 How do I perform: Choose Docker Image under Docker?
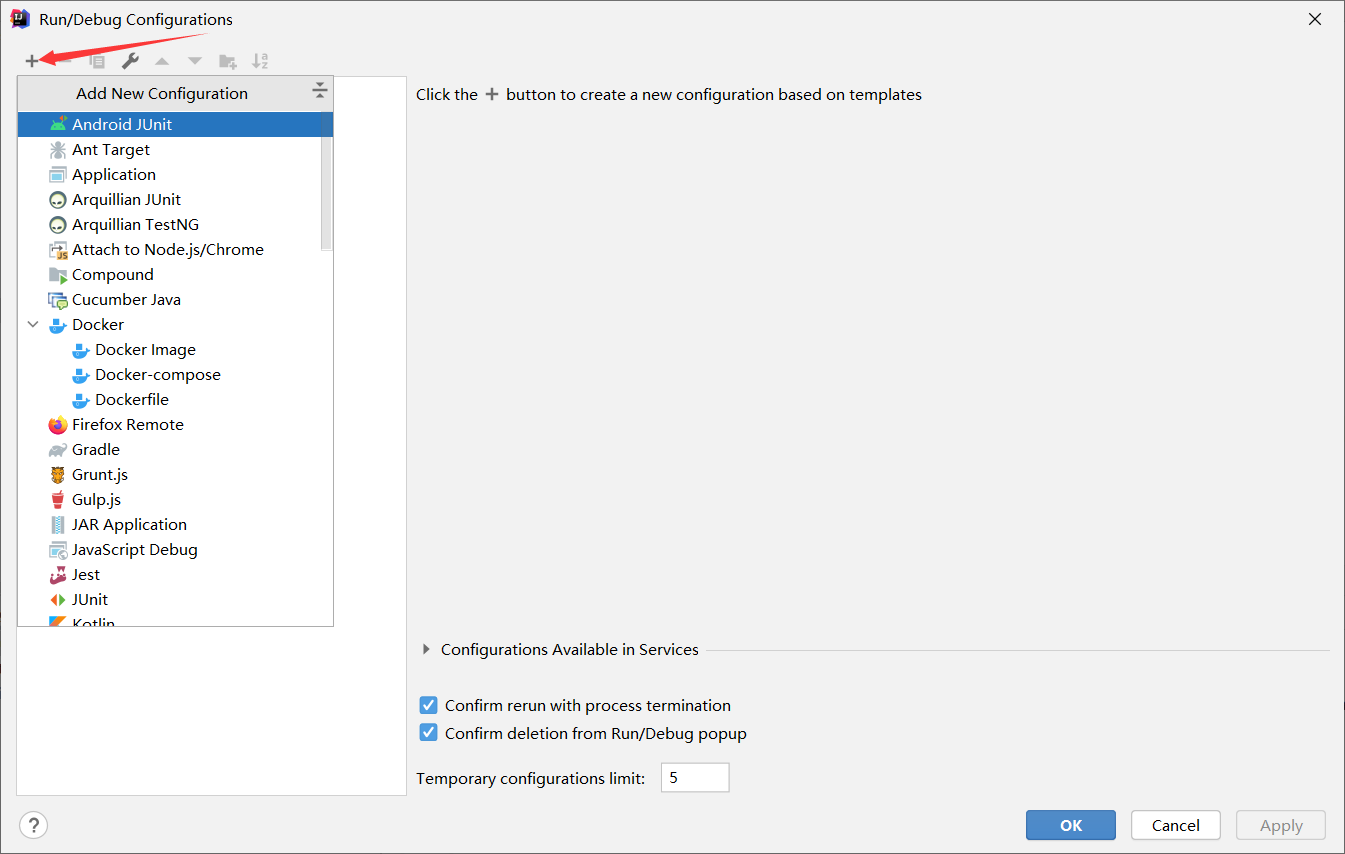175,349
